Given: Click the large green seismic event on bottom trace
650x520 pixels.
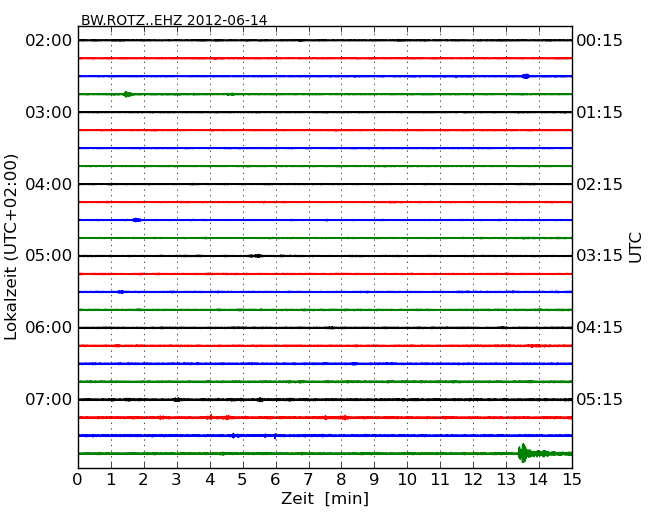Looking at the screenshot, I should [535, 453].
